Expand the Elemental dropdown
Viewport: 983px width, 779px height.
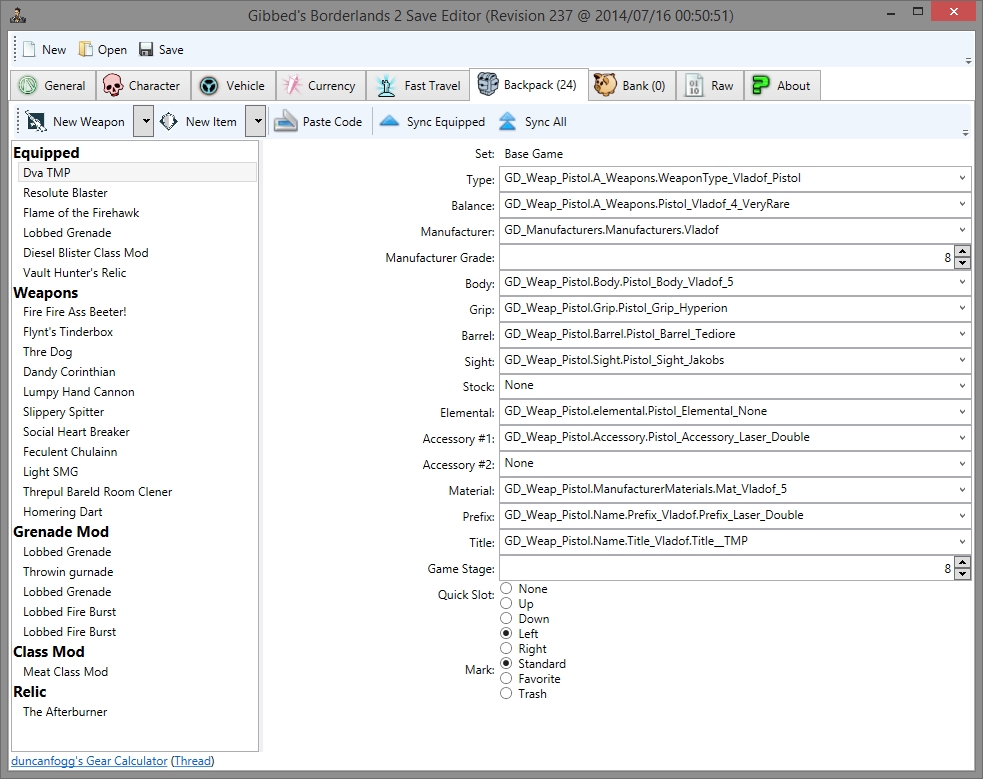[x=962, y=411]
